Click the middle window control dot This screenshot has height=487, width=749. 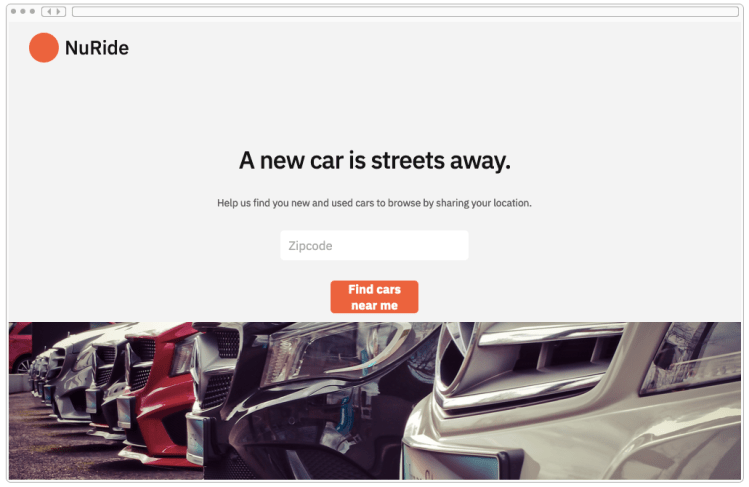point(22,11)
